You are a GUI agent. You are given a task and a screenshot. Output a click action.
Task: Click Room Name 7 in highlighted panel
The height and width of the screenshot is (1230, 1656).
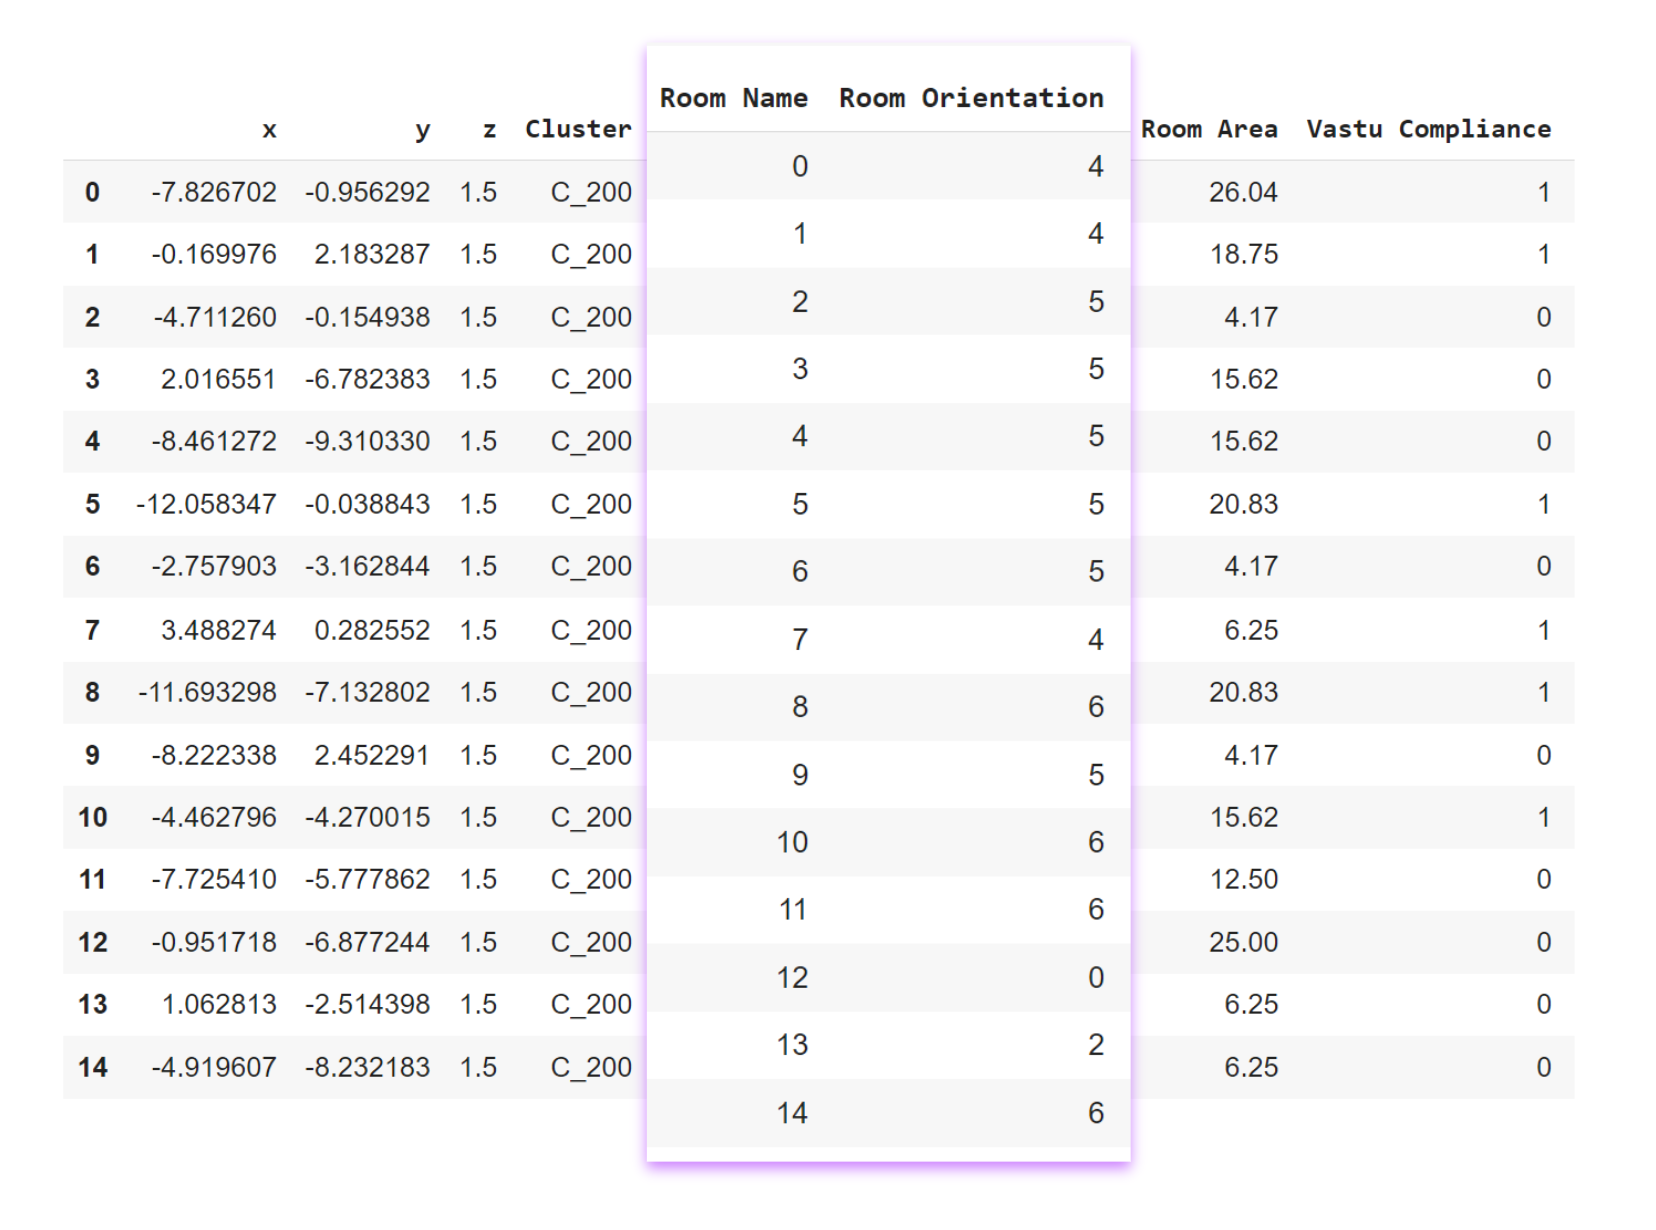point(800,639)
